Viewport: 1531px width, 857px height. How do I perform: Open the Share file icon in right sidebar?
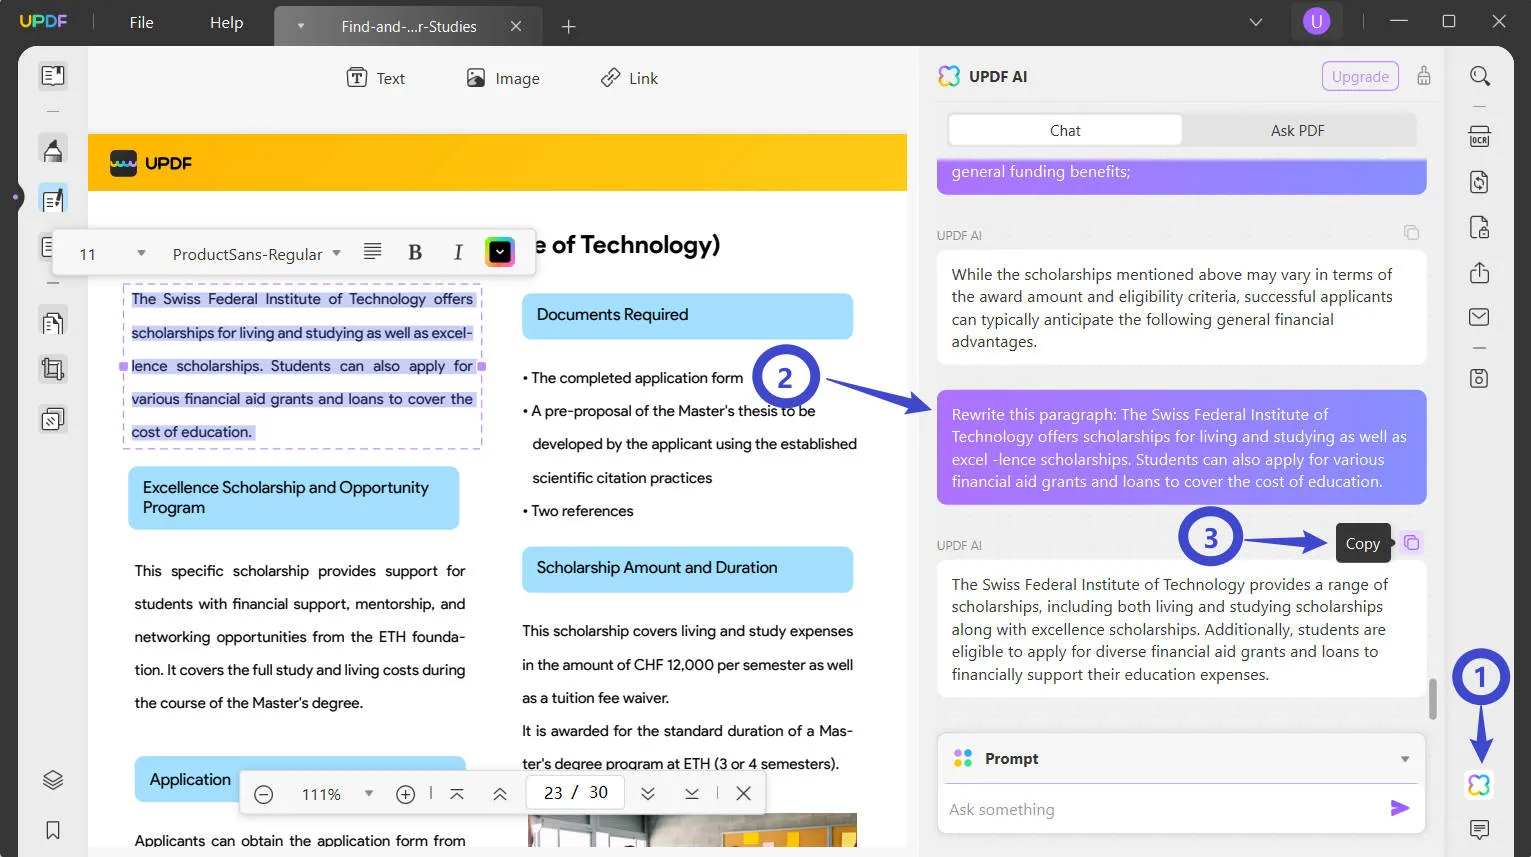[x=1479, y=272]
